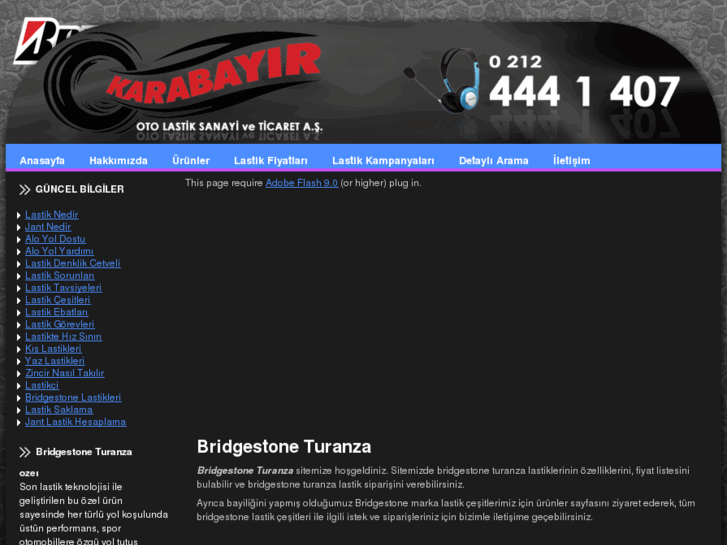Click the Karabayır tire logo
The width and height of the screenshot is (727, 545).
(183, 81)
